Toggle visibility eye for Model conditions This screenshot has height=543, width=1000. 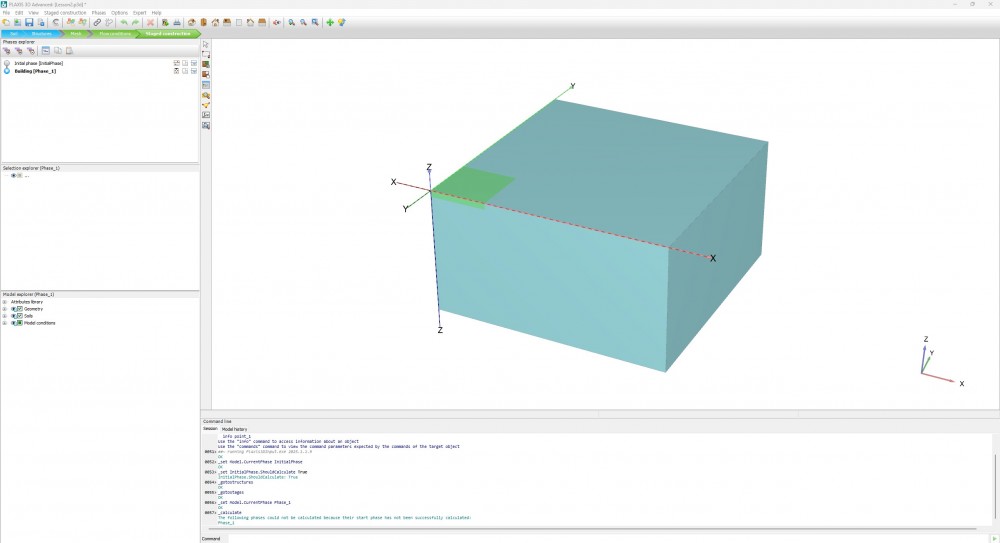(x=13, y=323)
